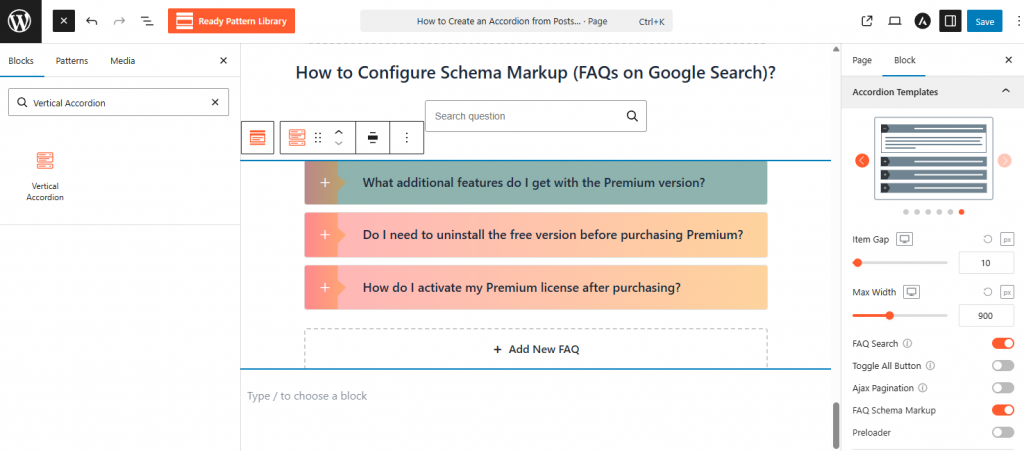The width and height of the screenshot is (1024, 451).
Task: Enable the Toggle All Button switch
Action: (1002, 366)
